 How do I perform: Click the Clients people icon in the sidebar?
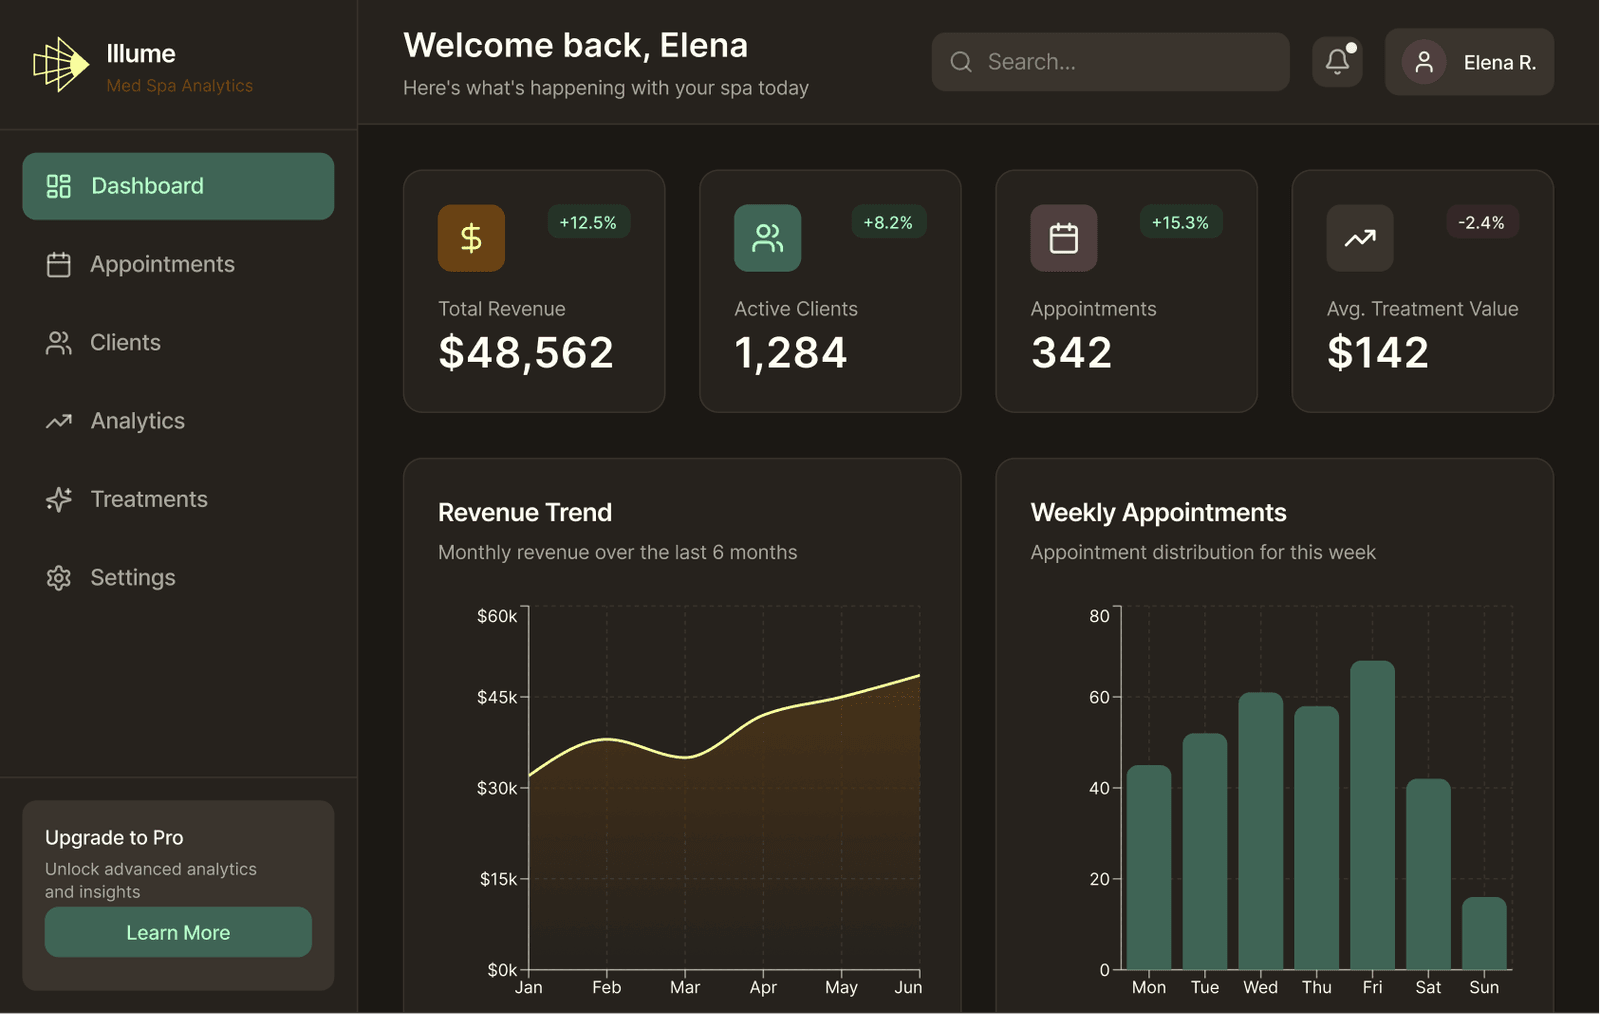click(59, 343)
